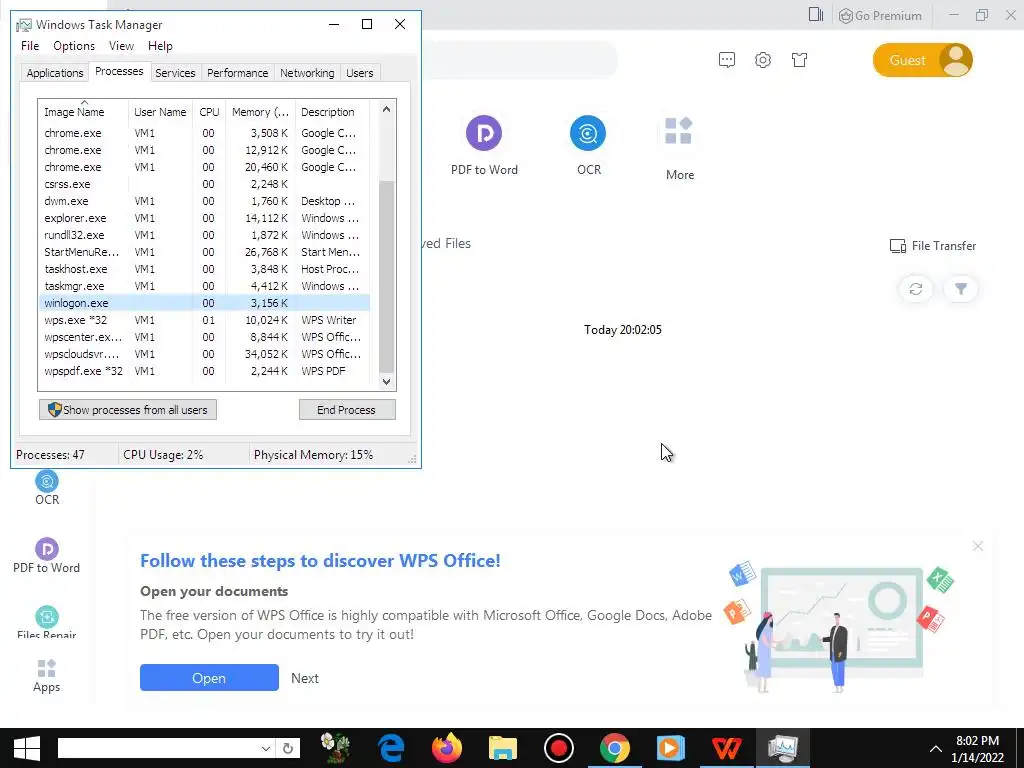Open the WPS skin shirt icon

[x=799, y=60]
